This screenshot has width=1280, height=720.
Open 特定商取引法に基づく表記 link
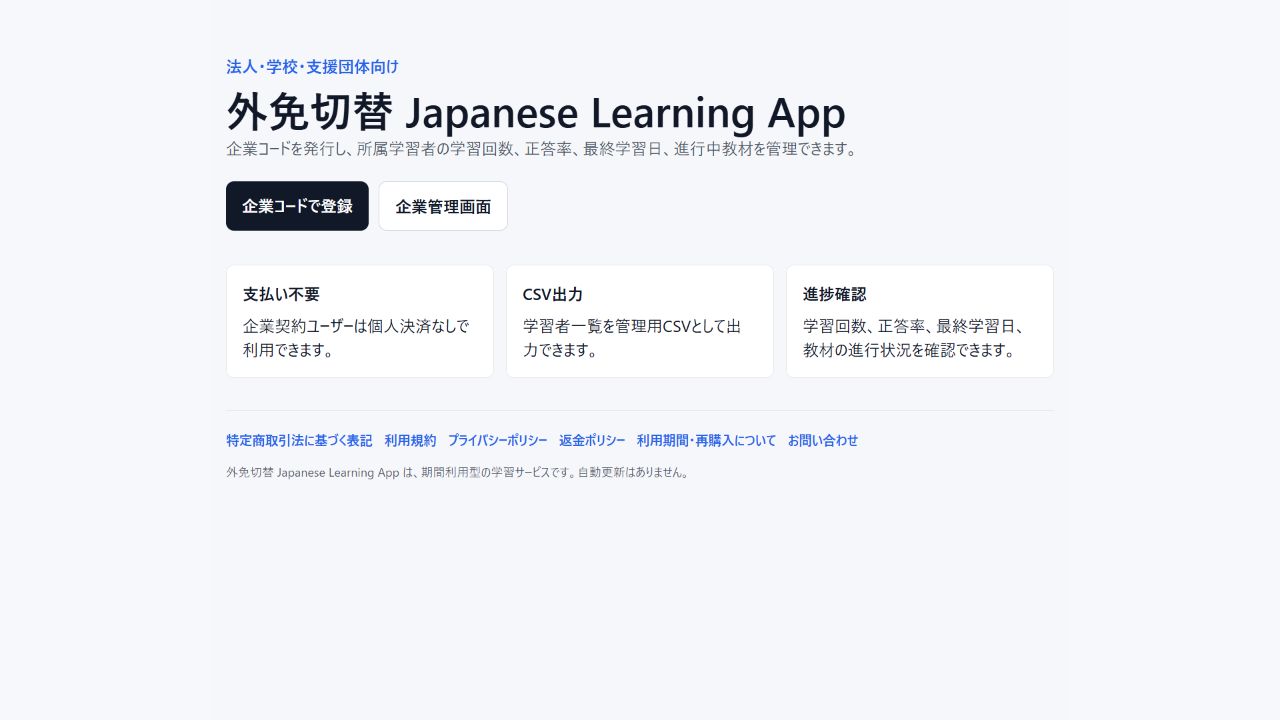299,440
